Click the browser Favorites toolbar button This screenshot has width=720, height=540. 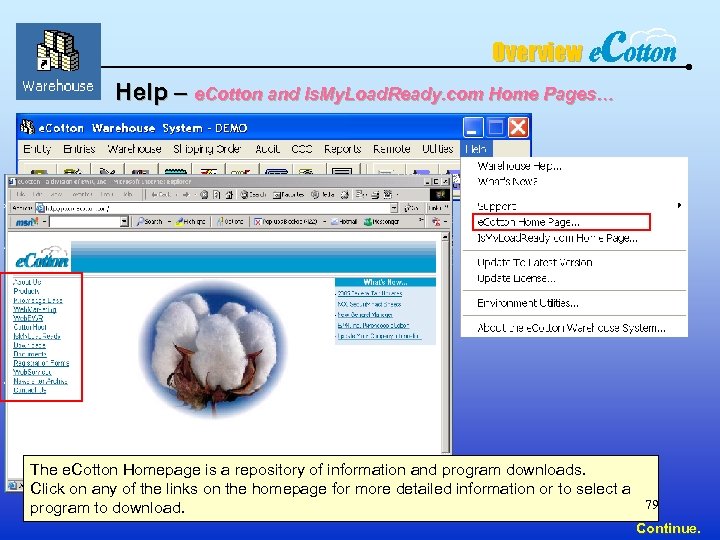288,195
